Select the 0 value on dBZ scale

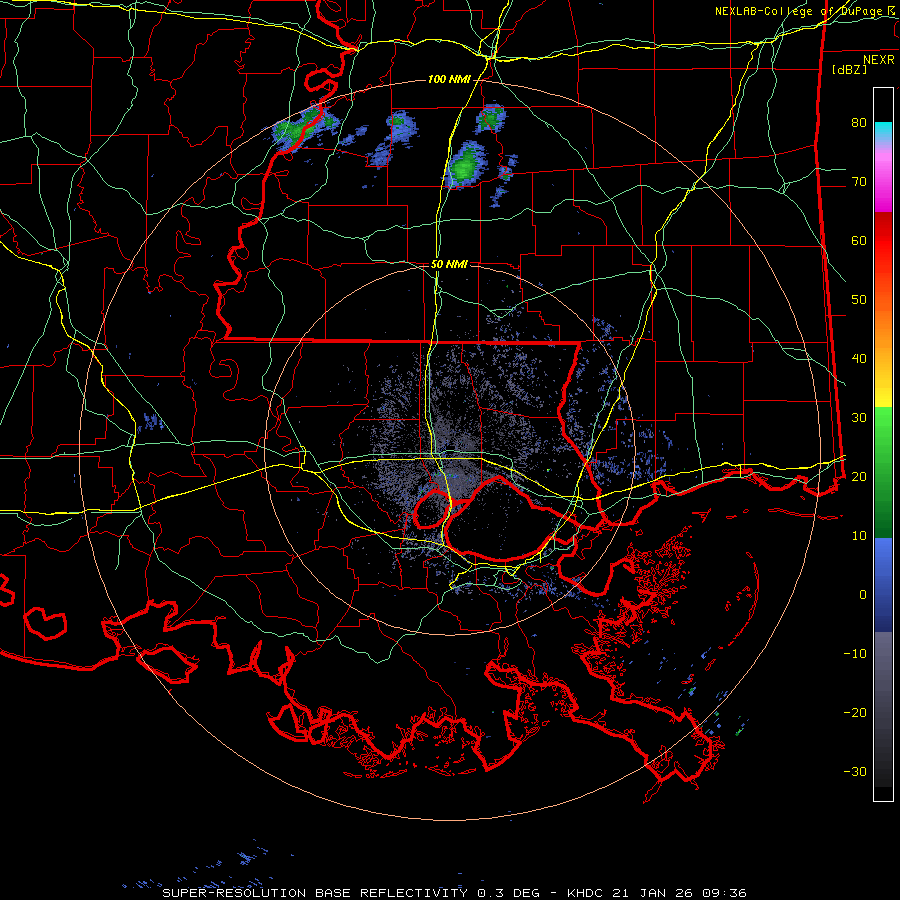pos(863,595)
